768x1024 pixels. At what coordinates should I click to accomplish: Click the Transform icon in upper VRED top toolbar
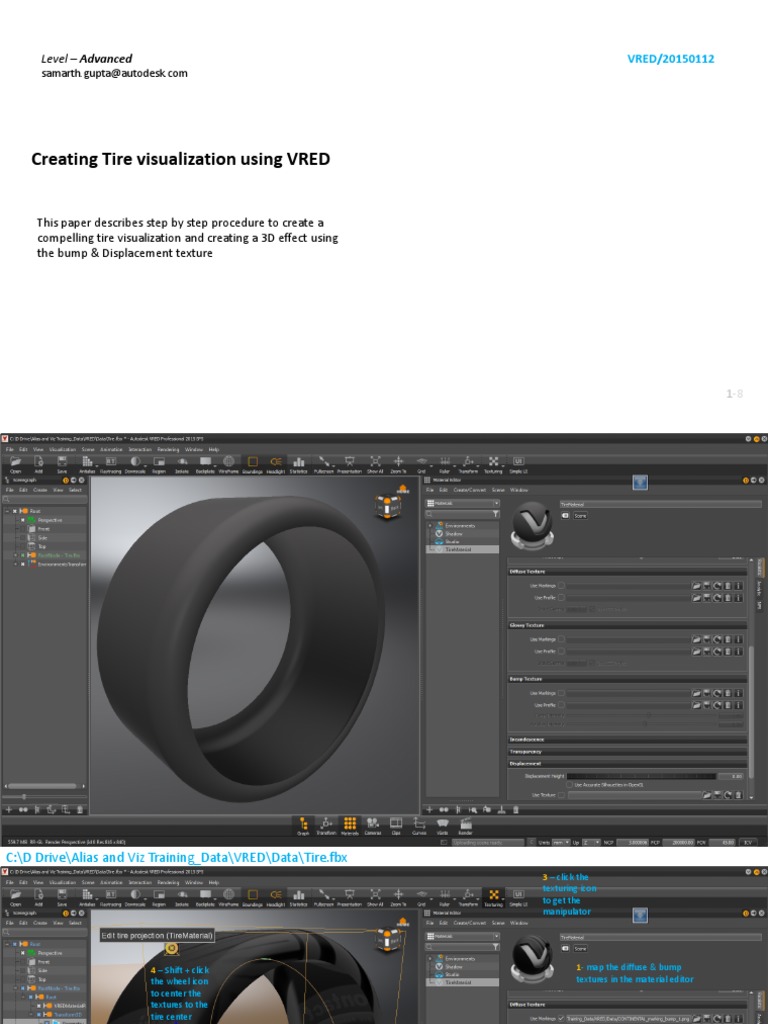(468, 463)
